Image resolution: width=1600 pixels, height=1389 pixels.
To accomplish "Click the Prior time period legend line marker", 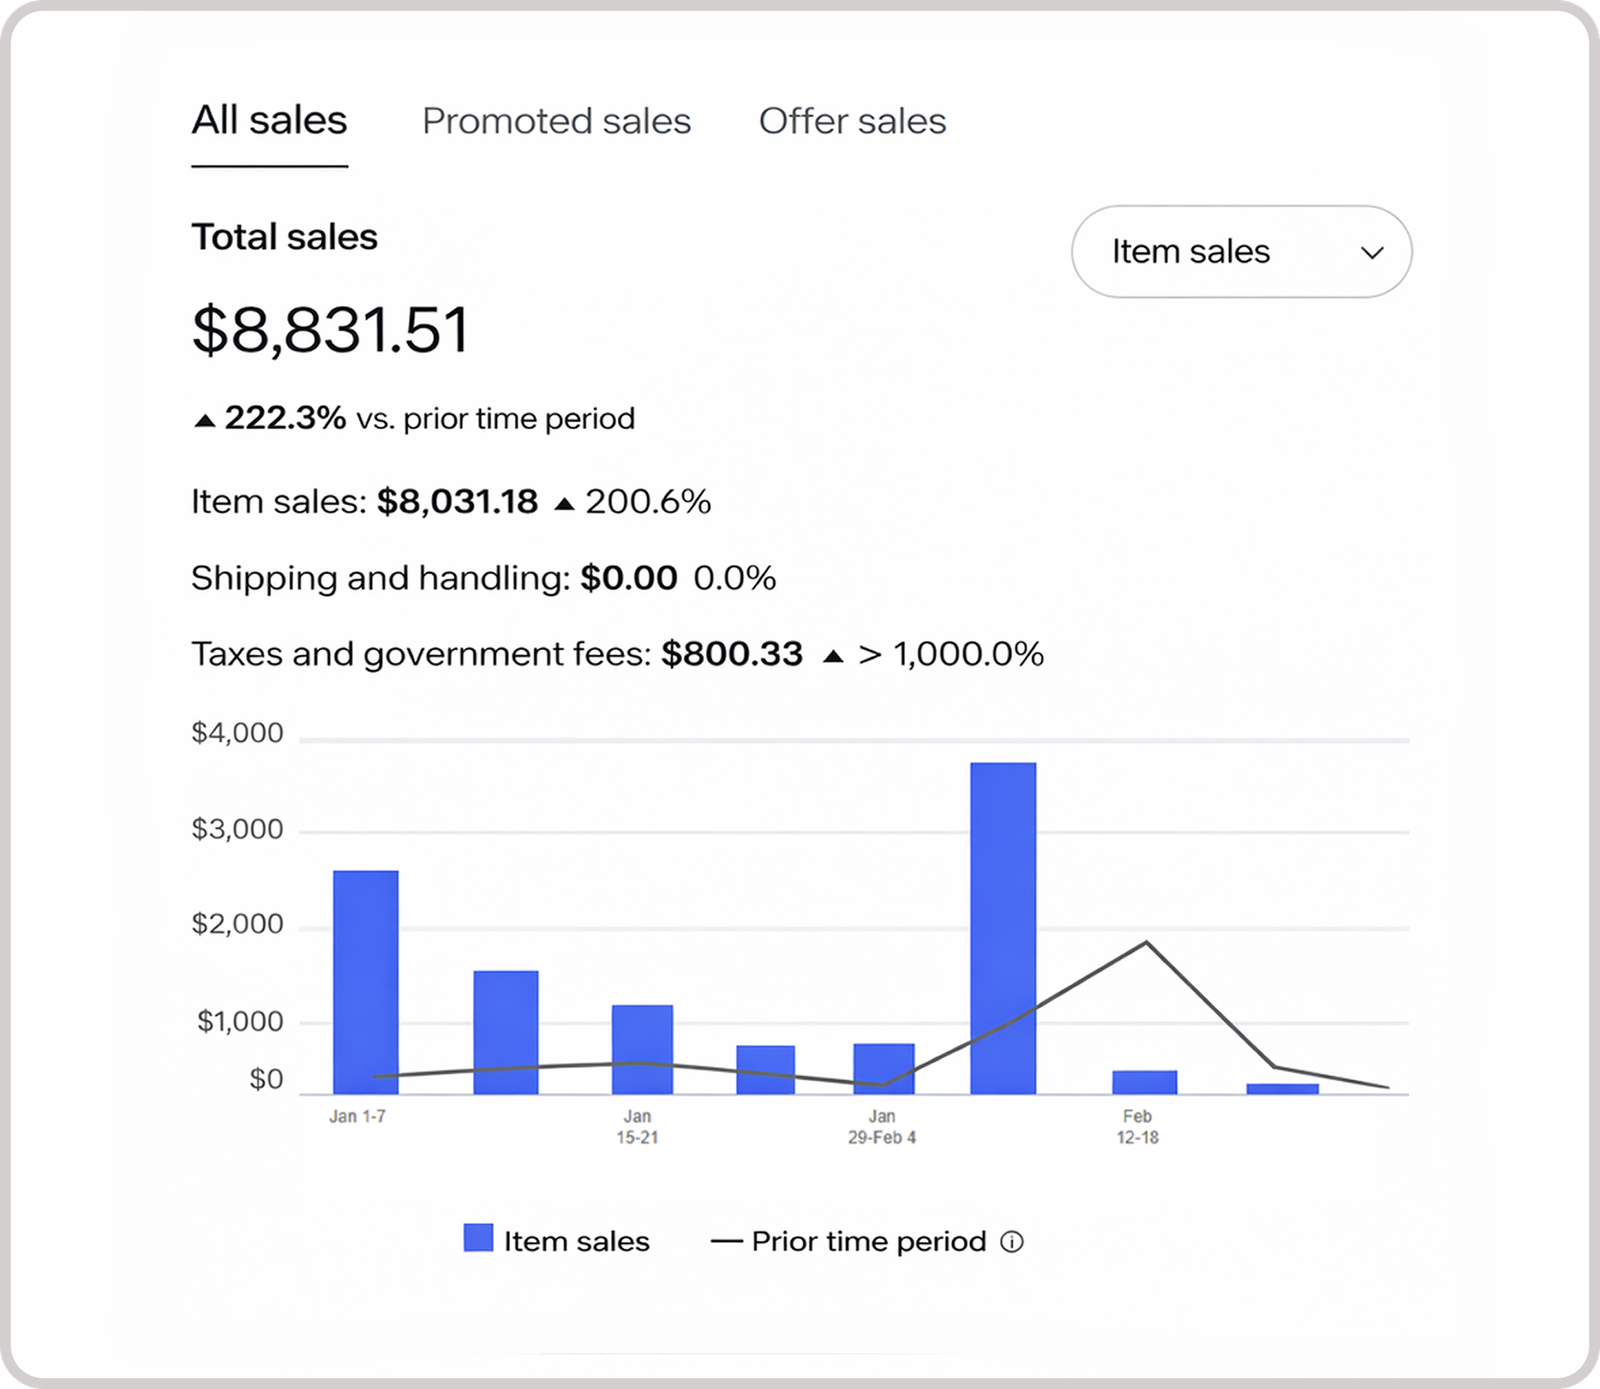I will 726,1242.
